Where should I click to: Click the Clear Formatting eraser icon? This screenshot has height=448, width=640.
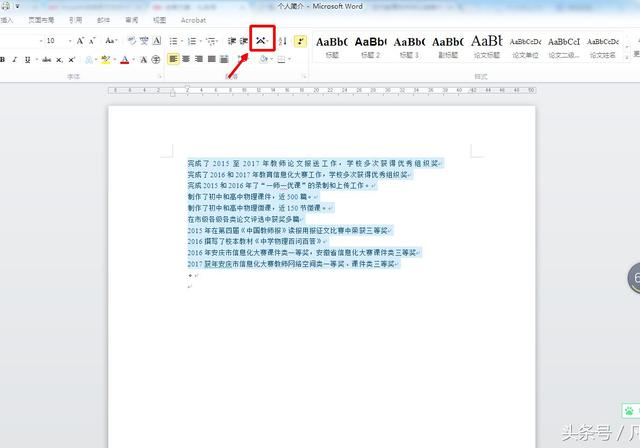[x=131, y=41]
